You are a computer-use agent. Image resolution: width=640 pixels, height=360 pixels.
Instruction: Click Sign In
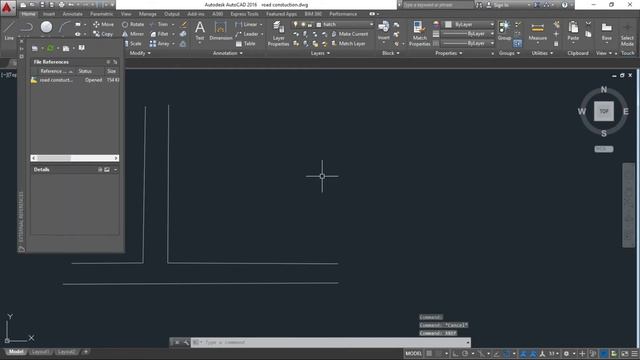coord(497,5)
